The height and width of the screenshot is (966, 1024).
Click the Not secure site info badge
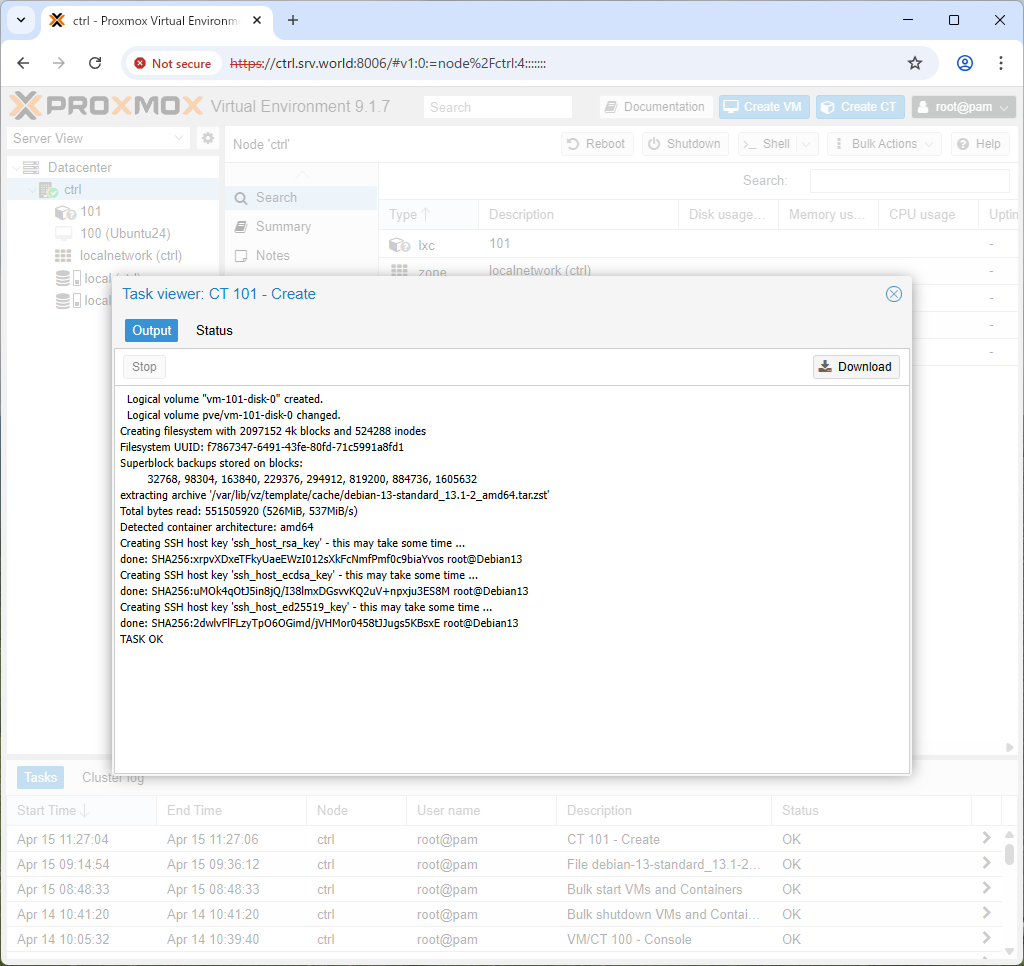click(173, 63)
